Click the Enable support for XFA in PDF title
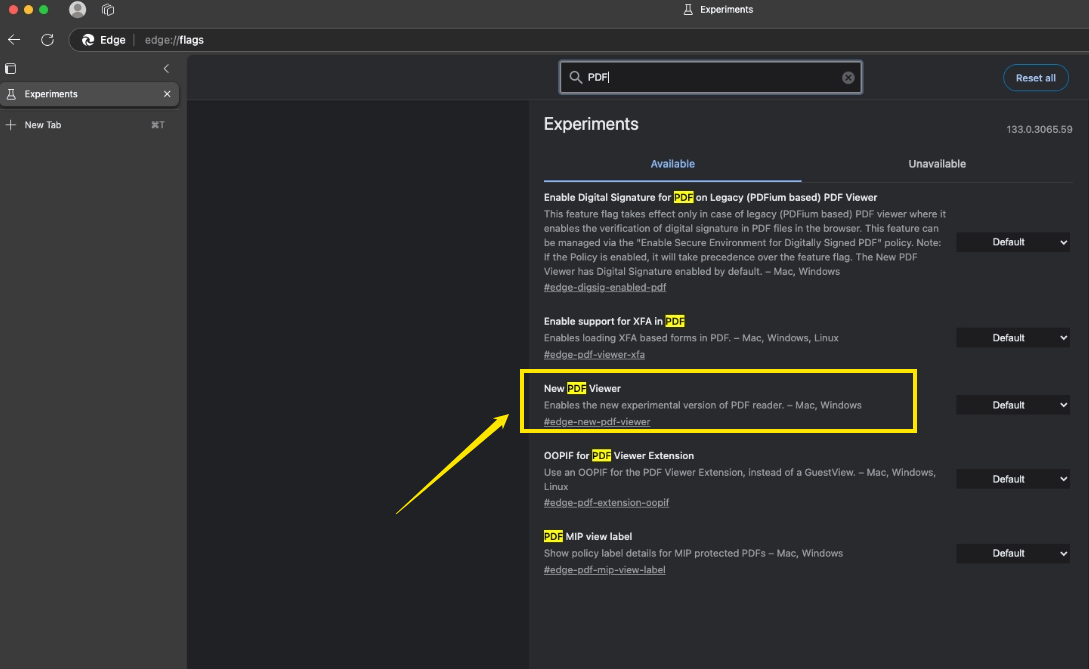This screenshot has height=669, width=1089. click(x=614, y=321)
